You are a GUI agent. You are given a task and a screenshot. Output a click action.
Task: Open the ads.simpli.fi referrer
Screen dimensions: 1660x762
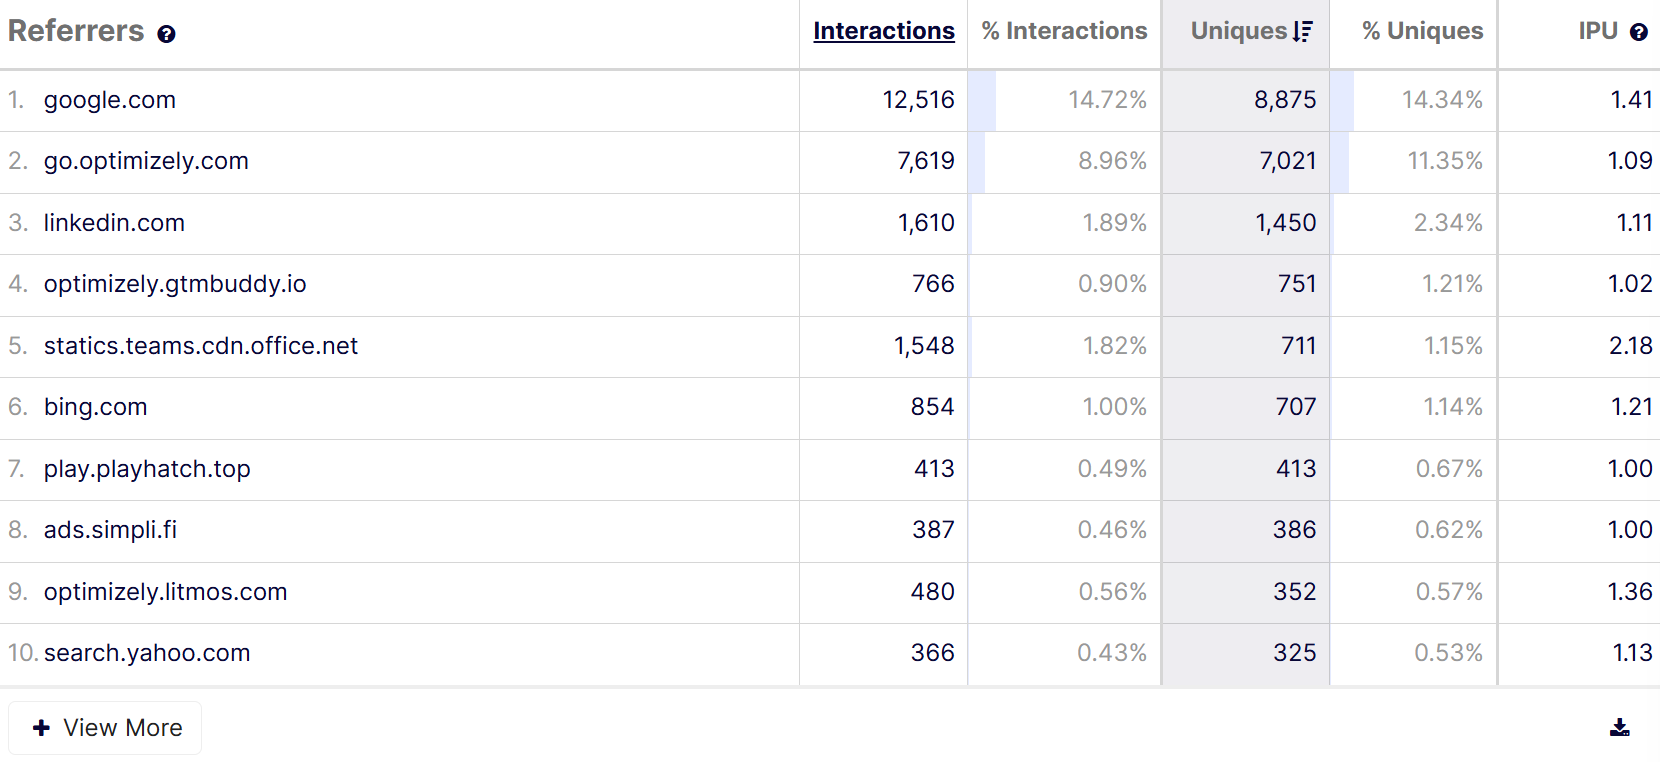[x=110, y=530]
